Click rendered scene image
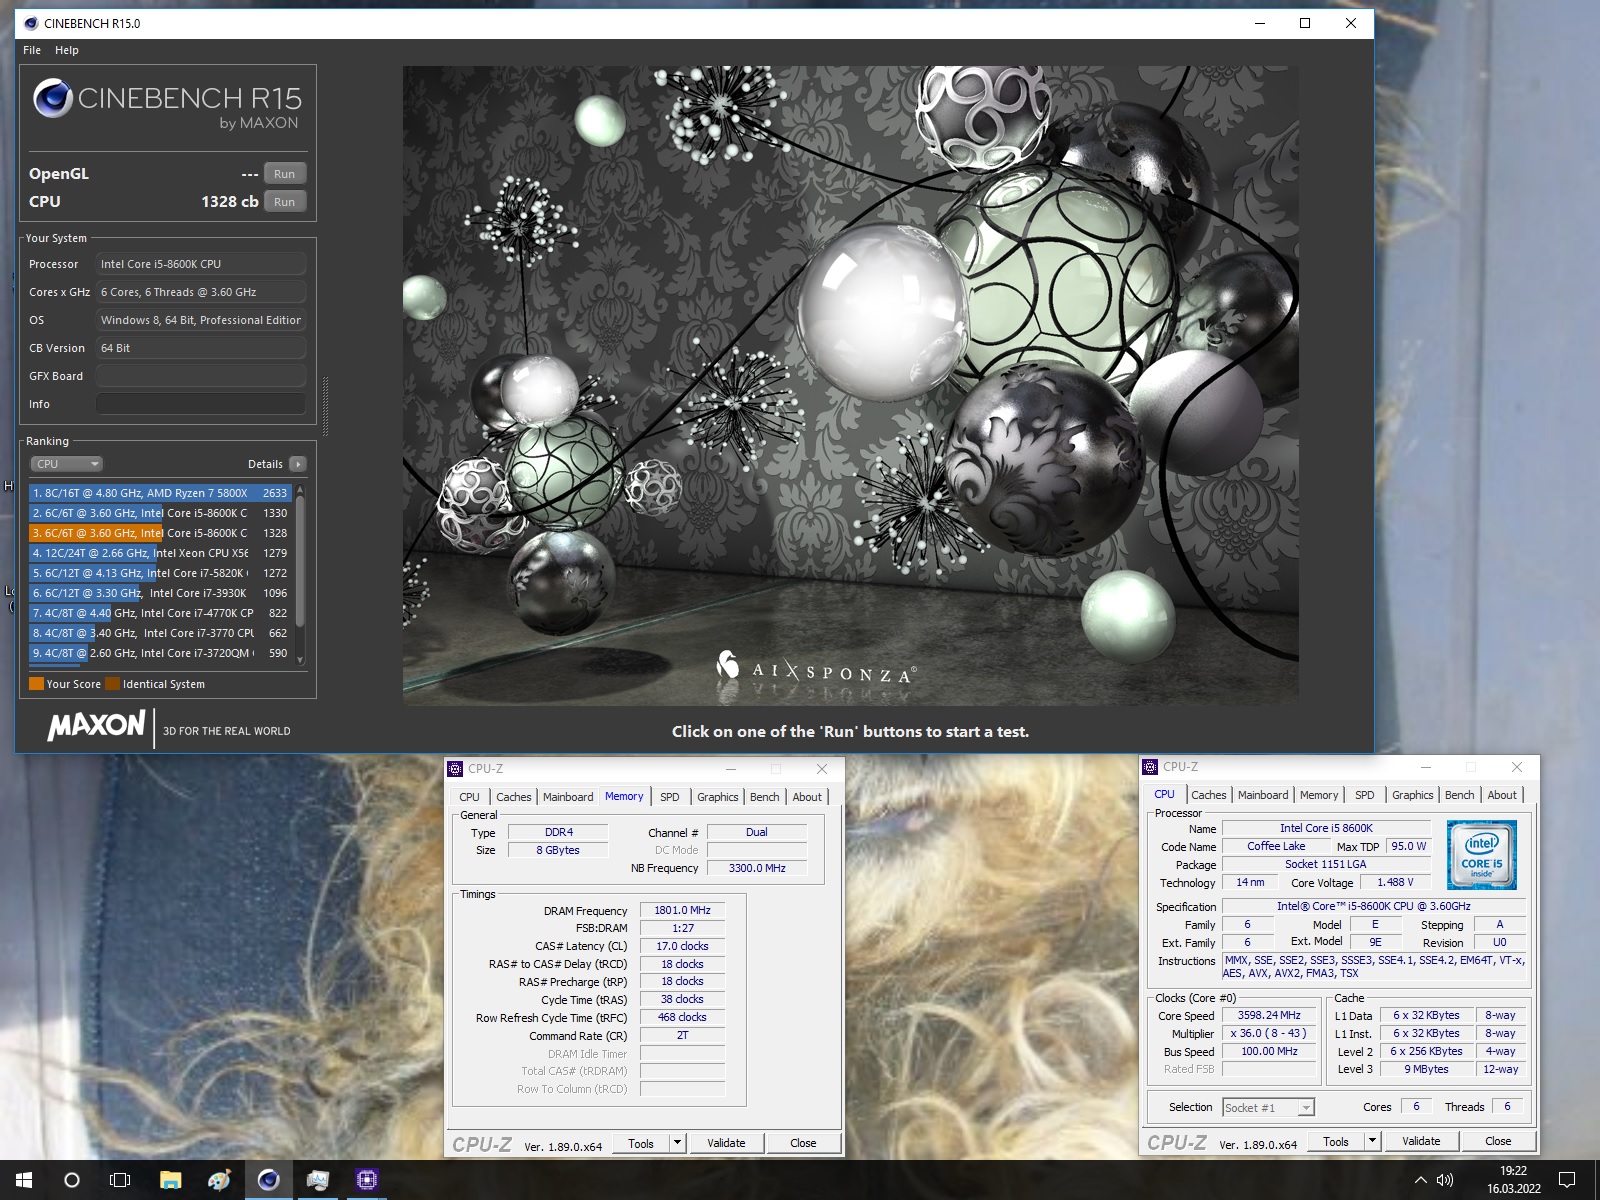This screenshot has width=1600, height=1200. 851,386
